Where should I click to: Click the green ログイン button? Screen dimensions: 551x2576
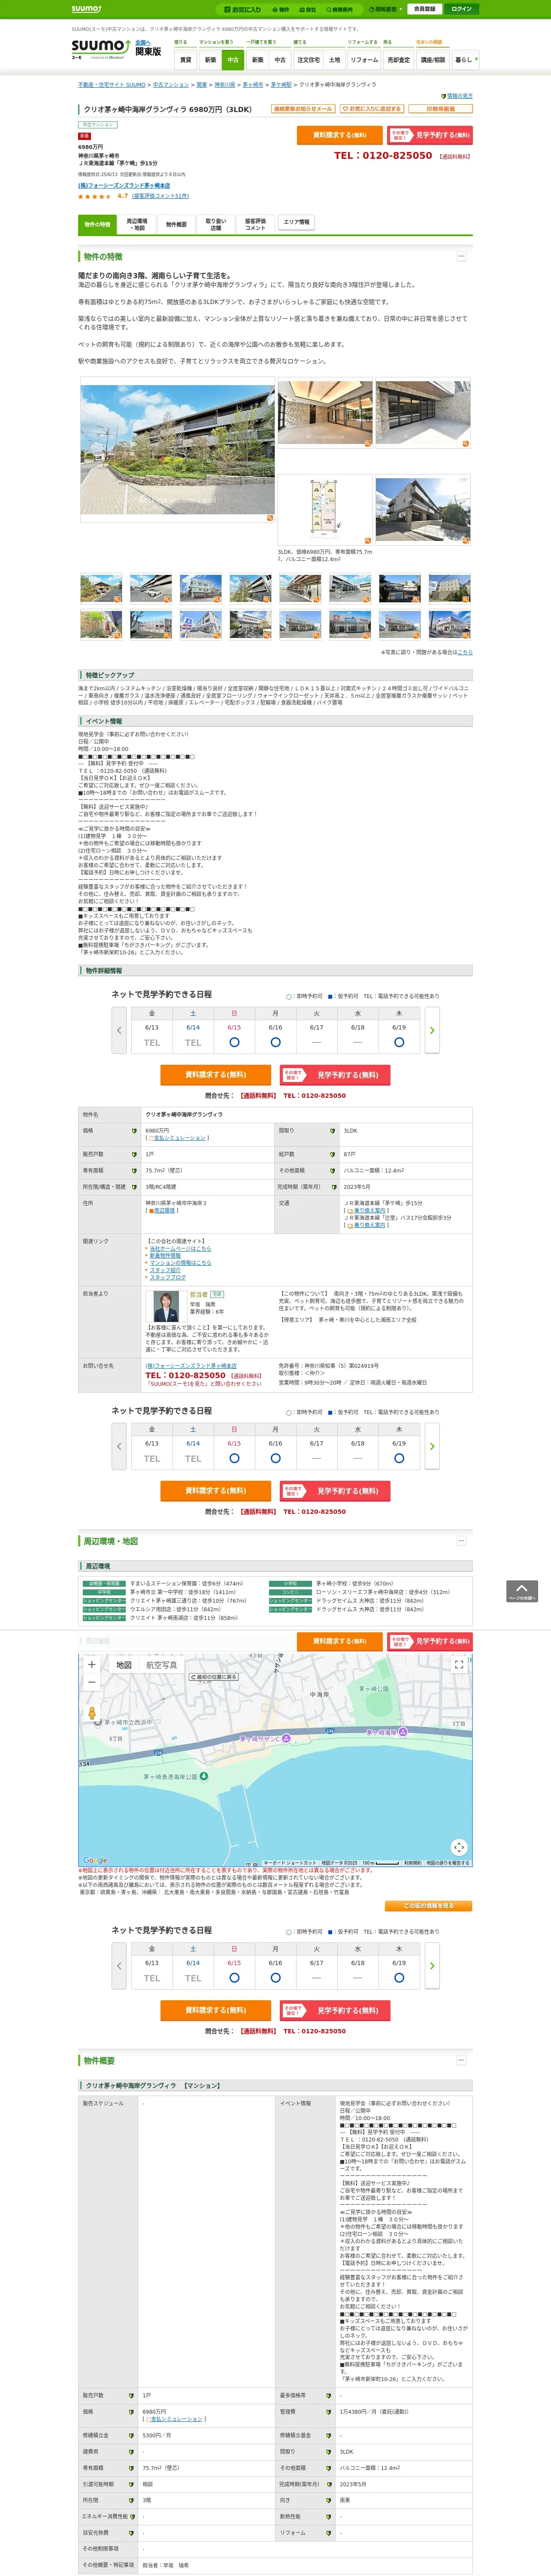pyautogui.click(x=461, y=9)
